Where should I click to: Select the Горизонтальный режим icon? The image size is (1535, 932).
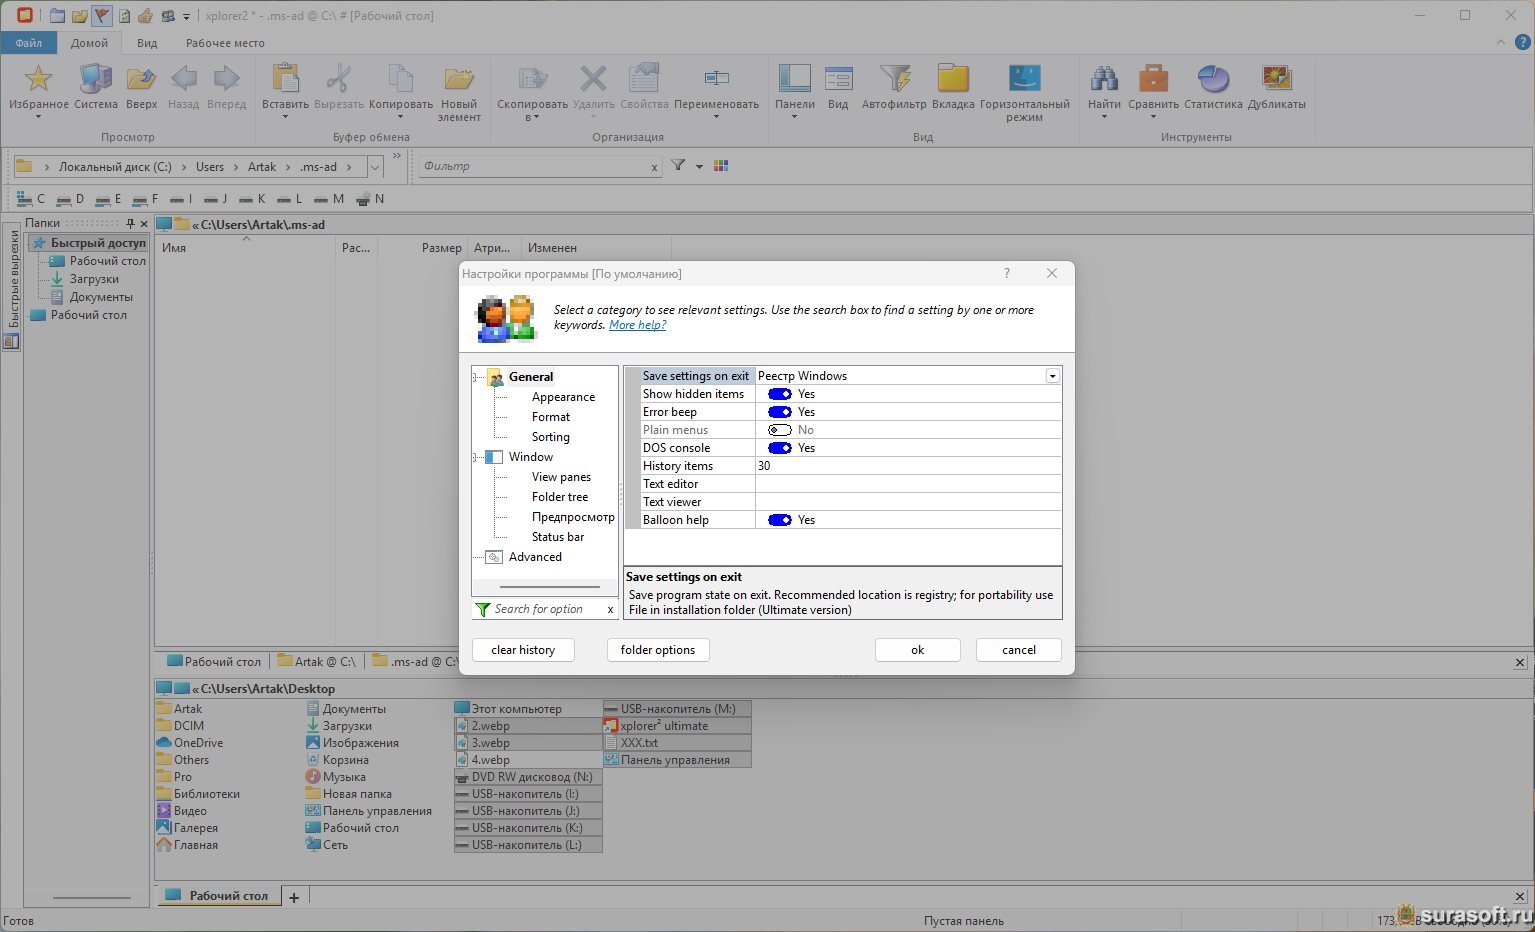click(x=1024, y=79)
